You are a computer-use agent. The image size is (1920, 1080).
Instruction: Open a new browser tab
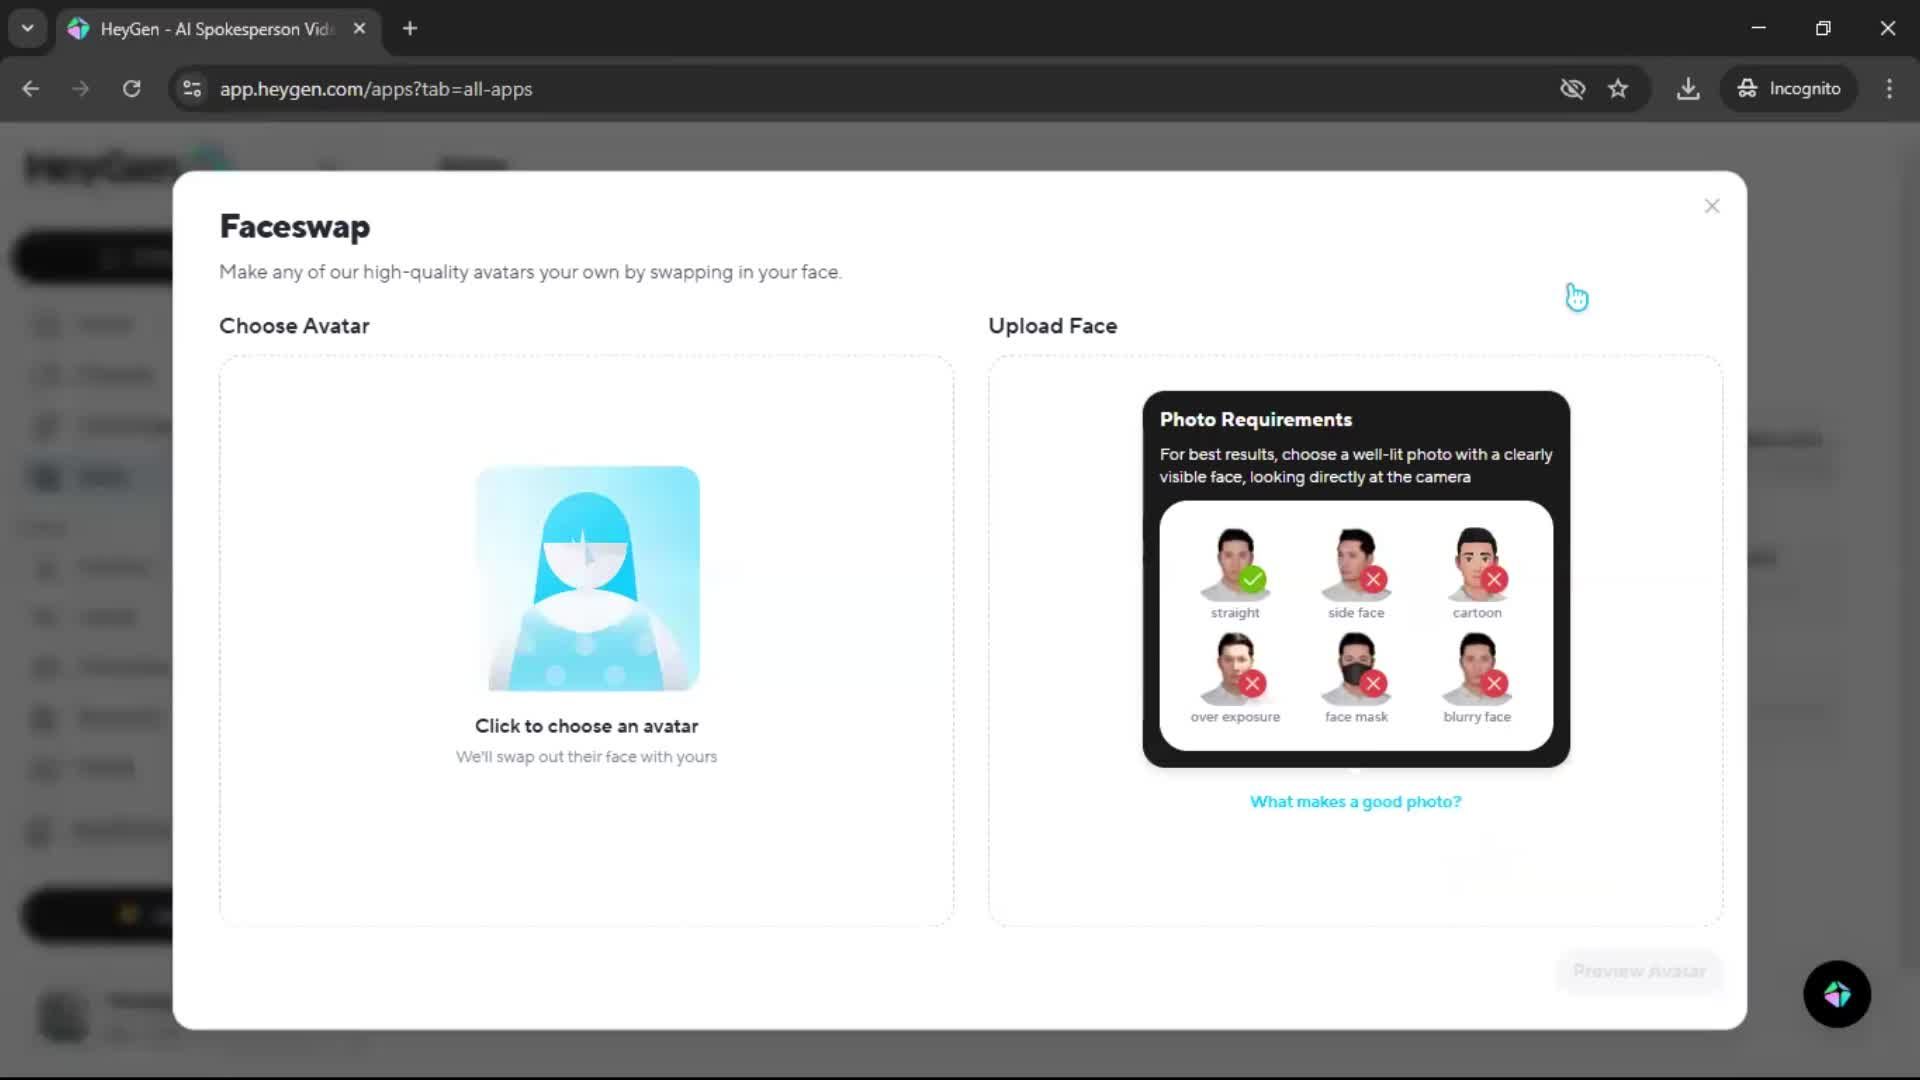[x=410, y=28]
